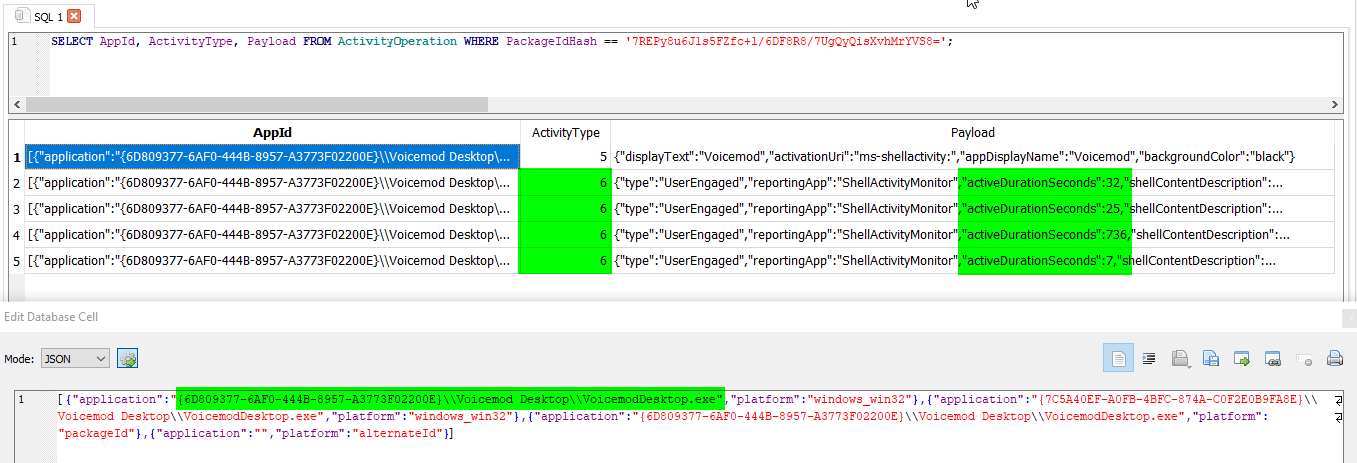
Task: Toggle word wrap in cell editor
Action: 1119,358
